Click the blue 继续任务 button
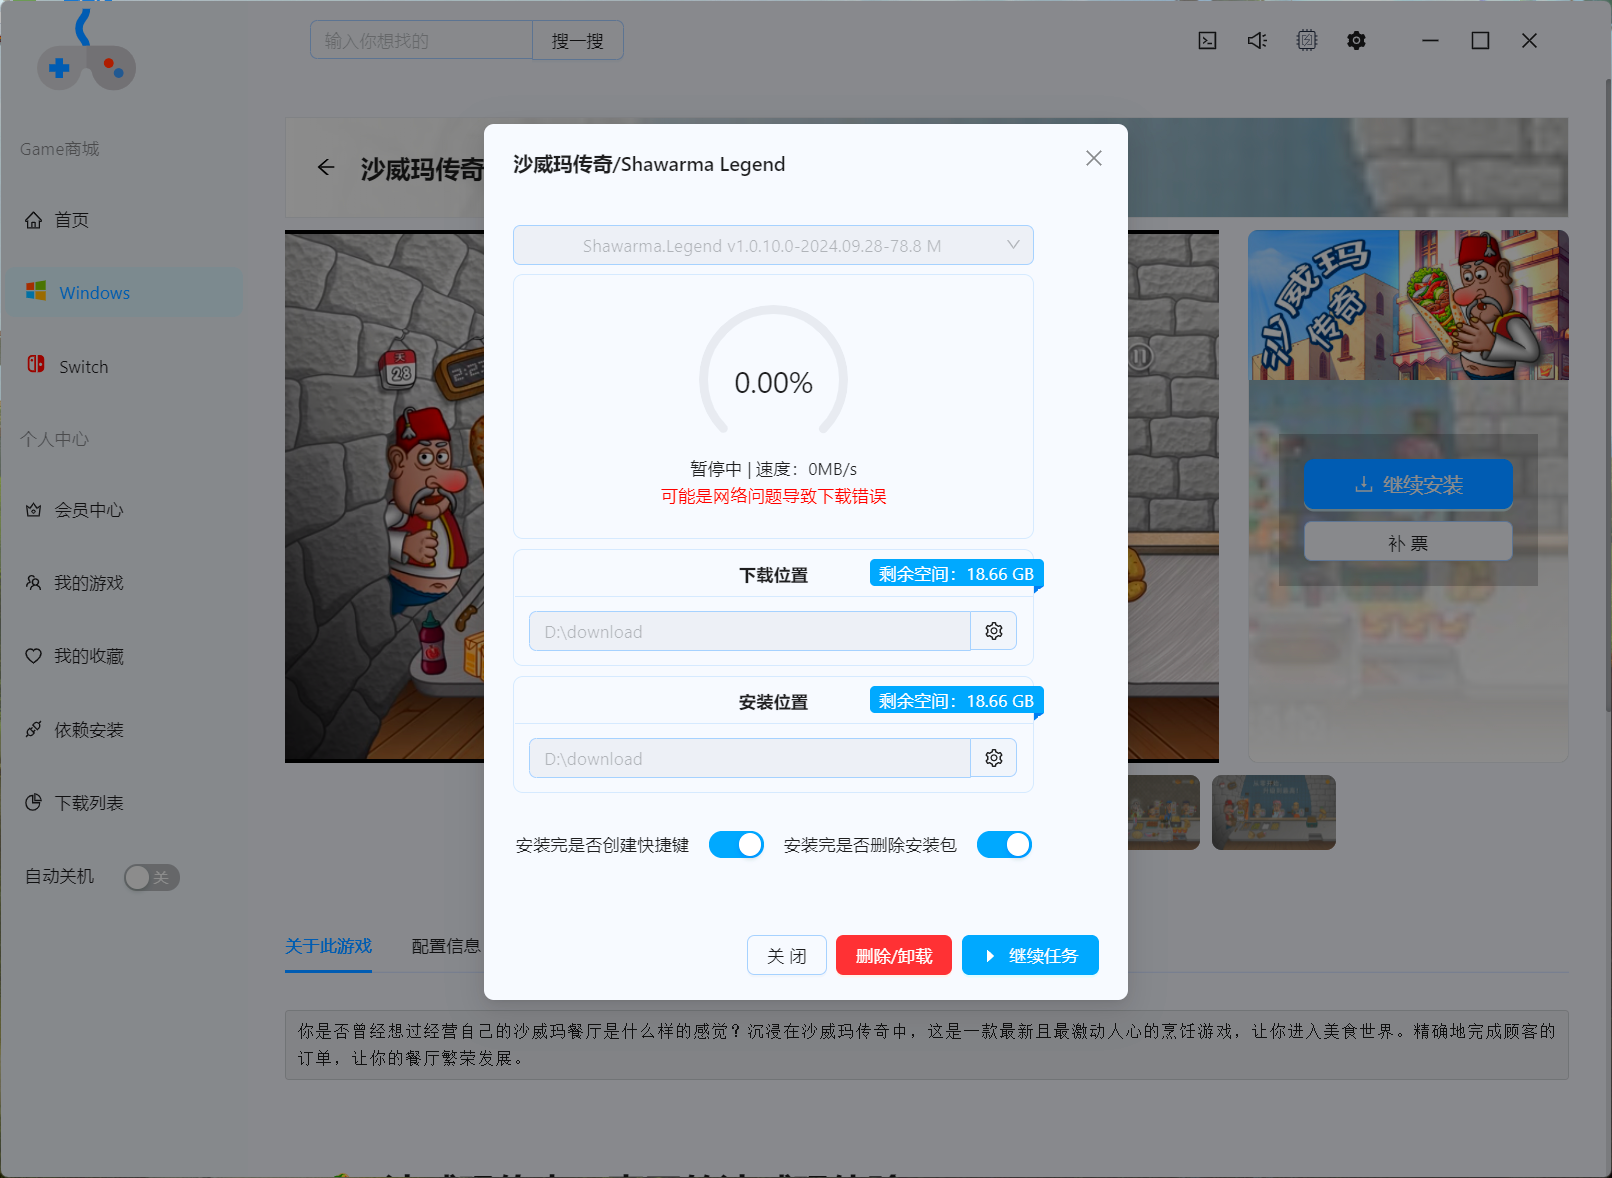This screenshot has width=1612, height=1178. point(1030,955)
